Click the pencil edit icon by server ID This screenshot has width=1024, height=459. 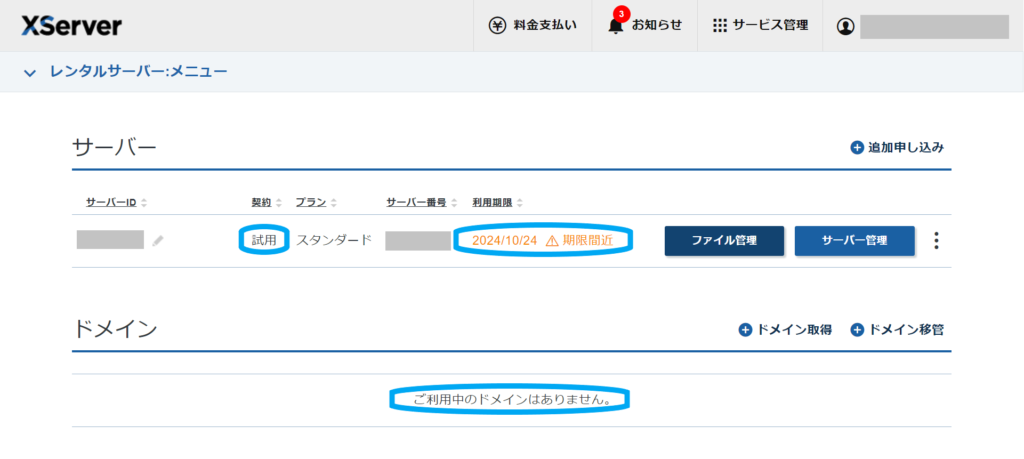coord(158,241)
